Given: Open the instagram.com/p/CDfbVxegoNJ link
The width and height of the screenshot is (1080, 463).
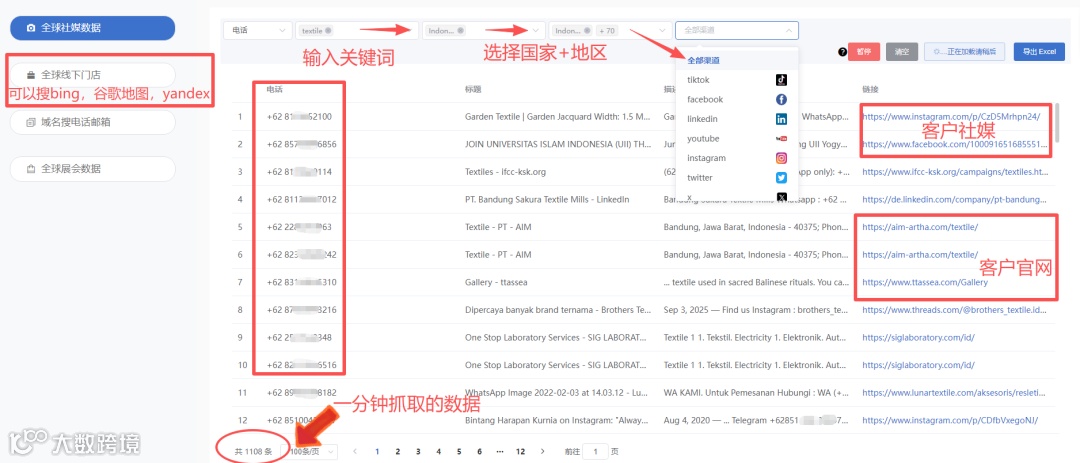Looking at the screenshot, I should coord(950,420).
